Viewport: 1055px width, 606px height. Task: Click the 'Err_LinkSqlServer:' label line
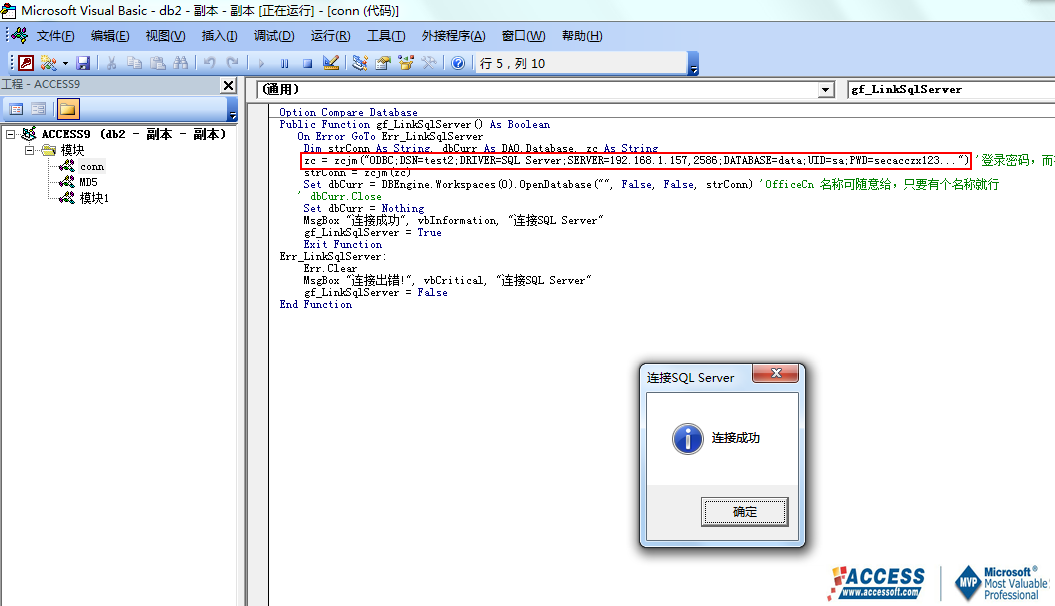tap(333, 256)
